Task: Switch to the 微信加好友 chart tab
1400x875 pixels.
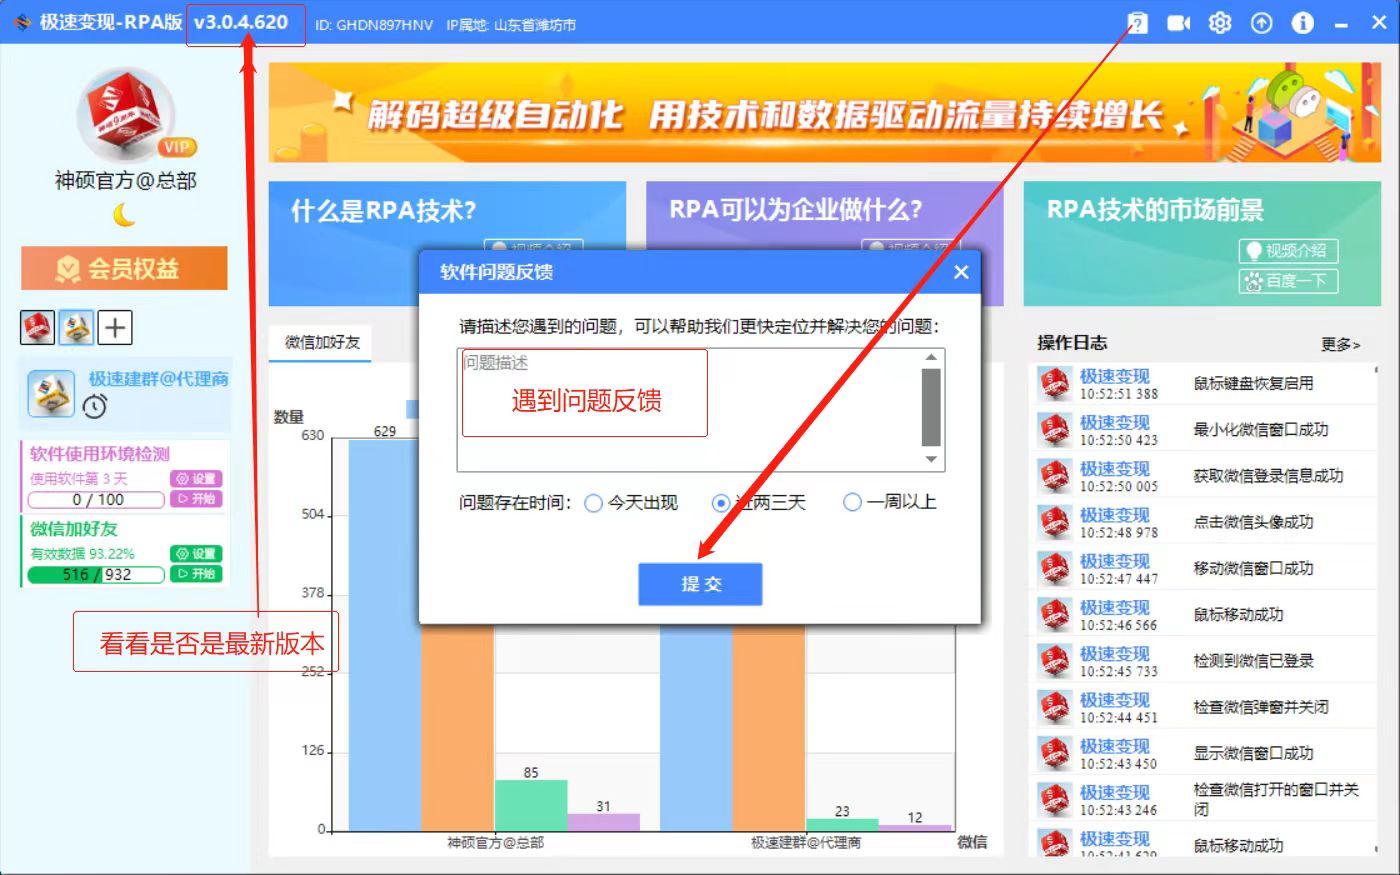Action: pos(322,342)
